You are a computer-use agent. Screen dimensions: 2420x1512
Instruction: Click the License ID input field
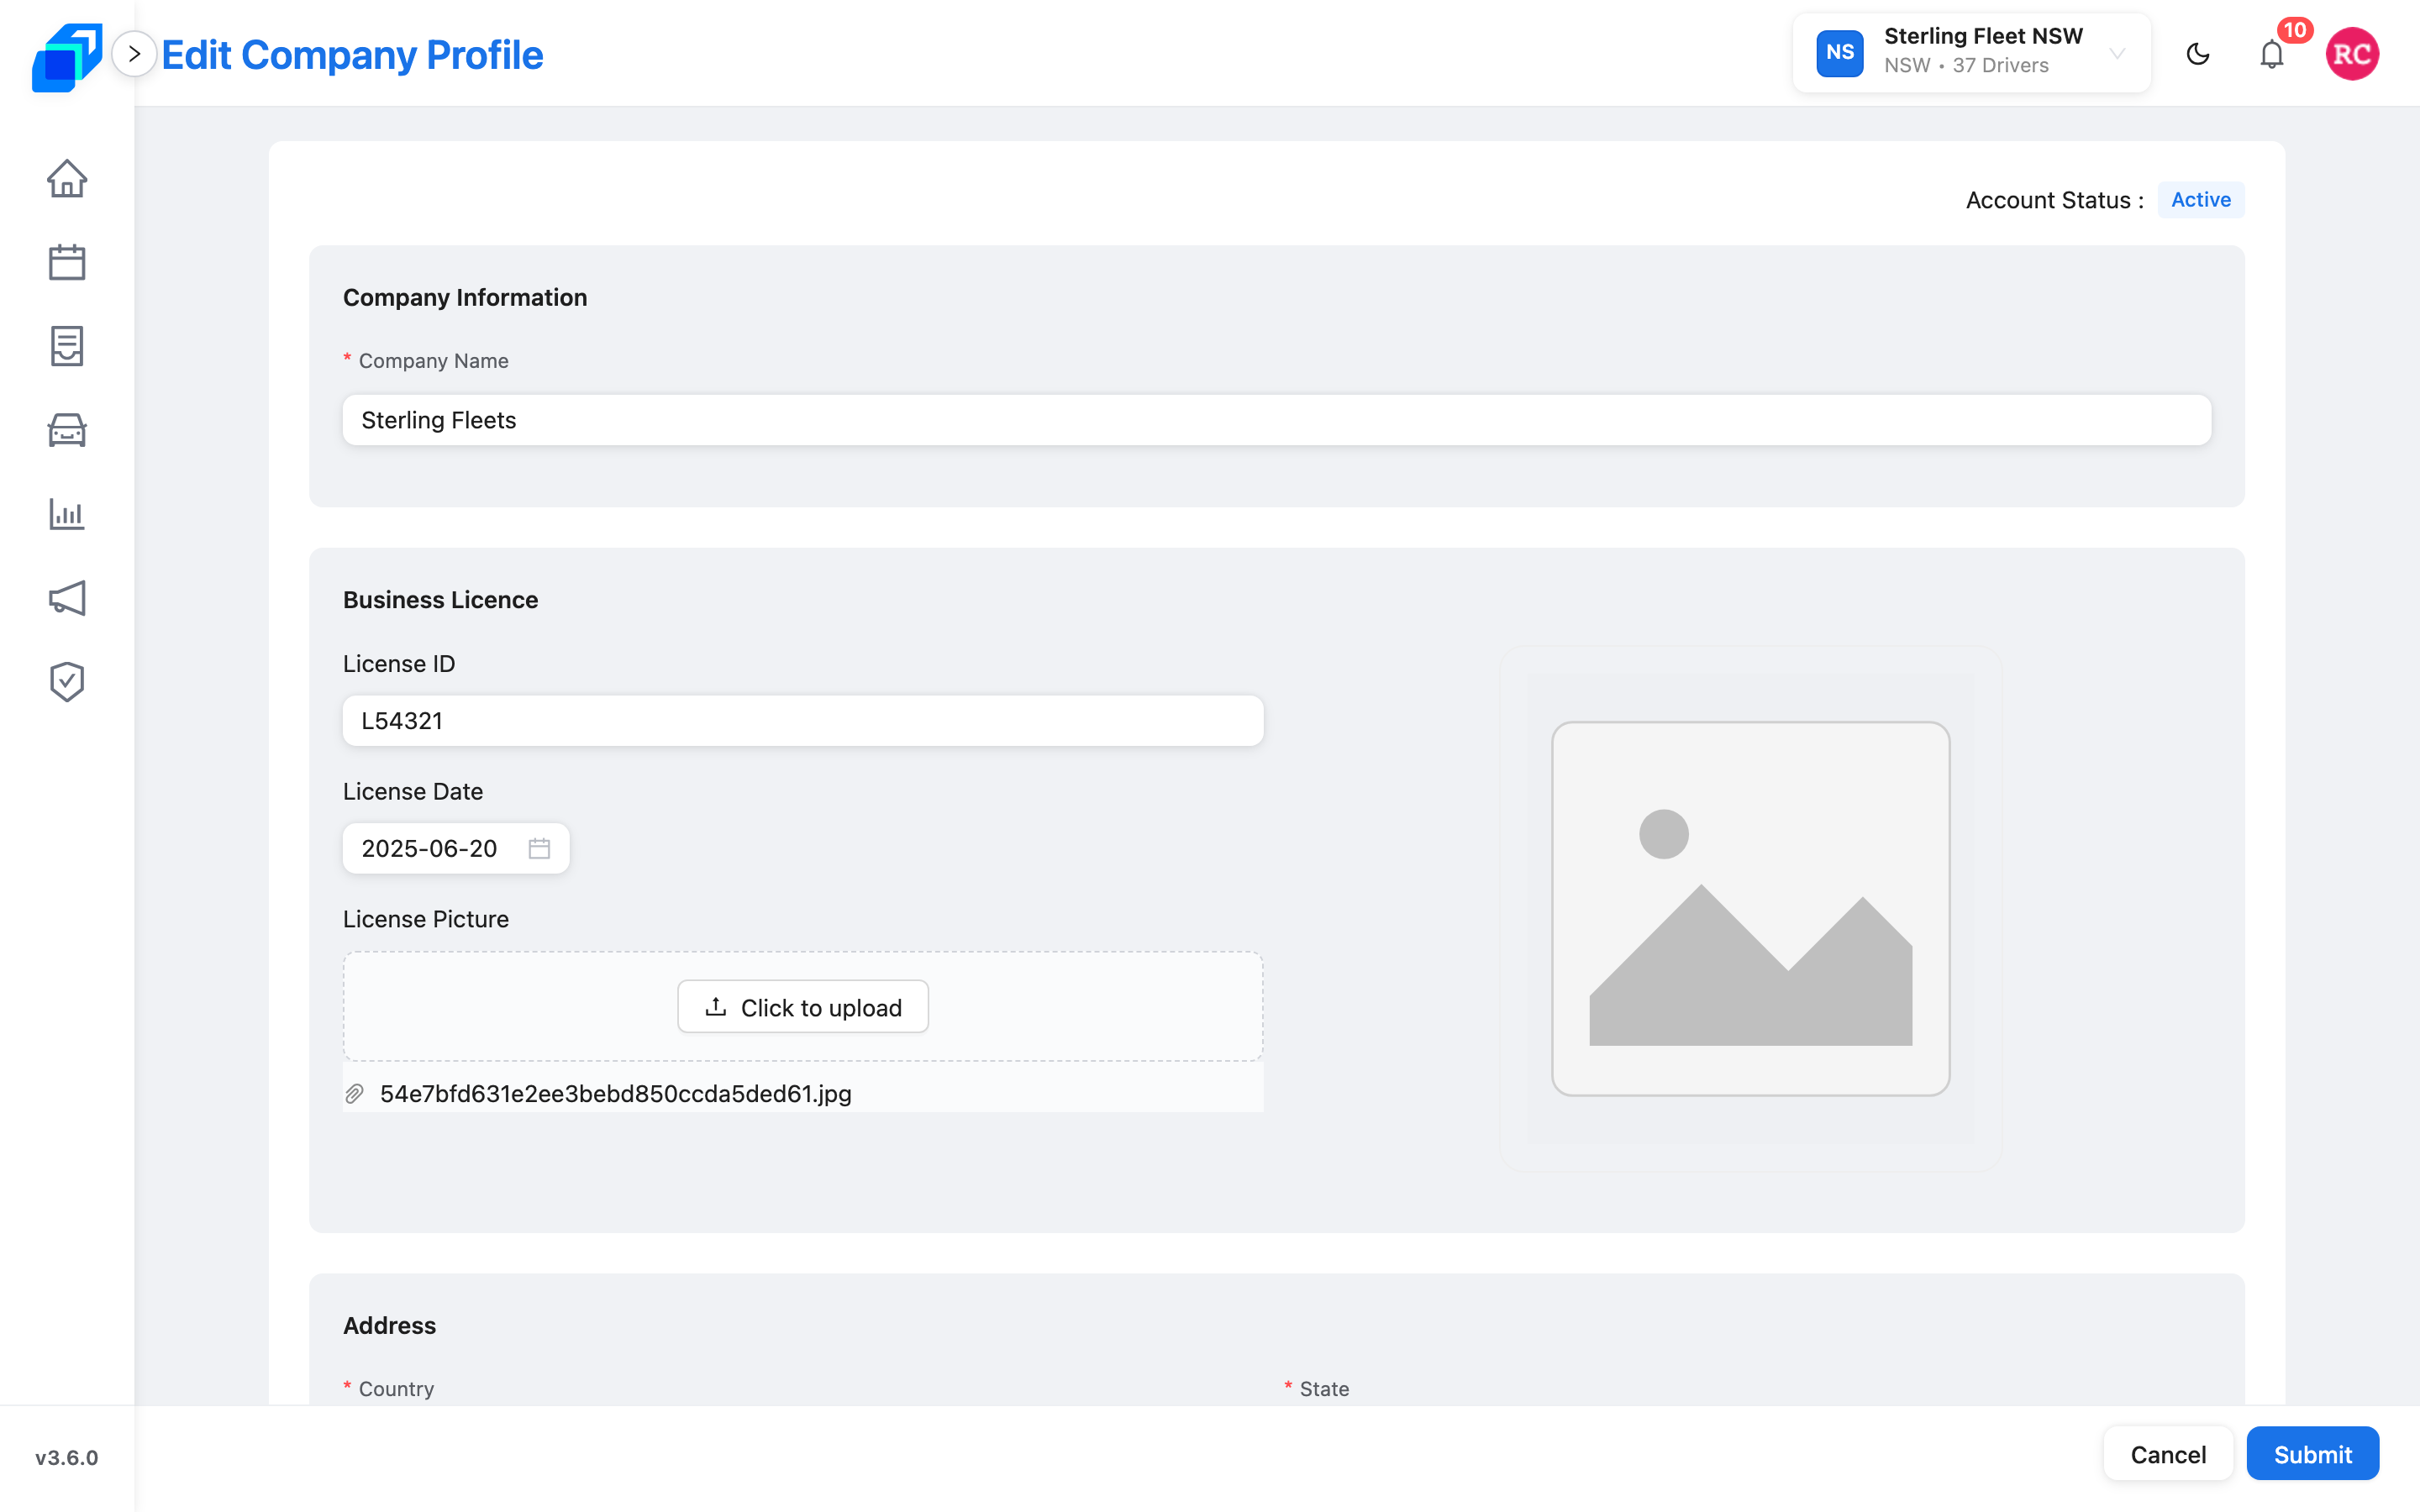click(x=803, y=721)
